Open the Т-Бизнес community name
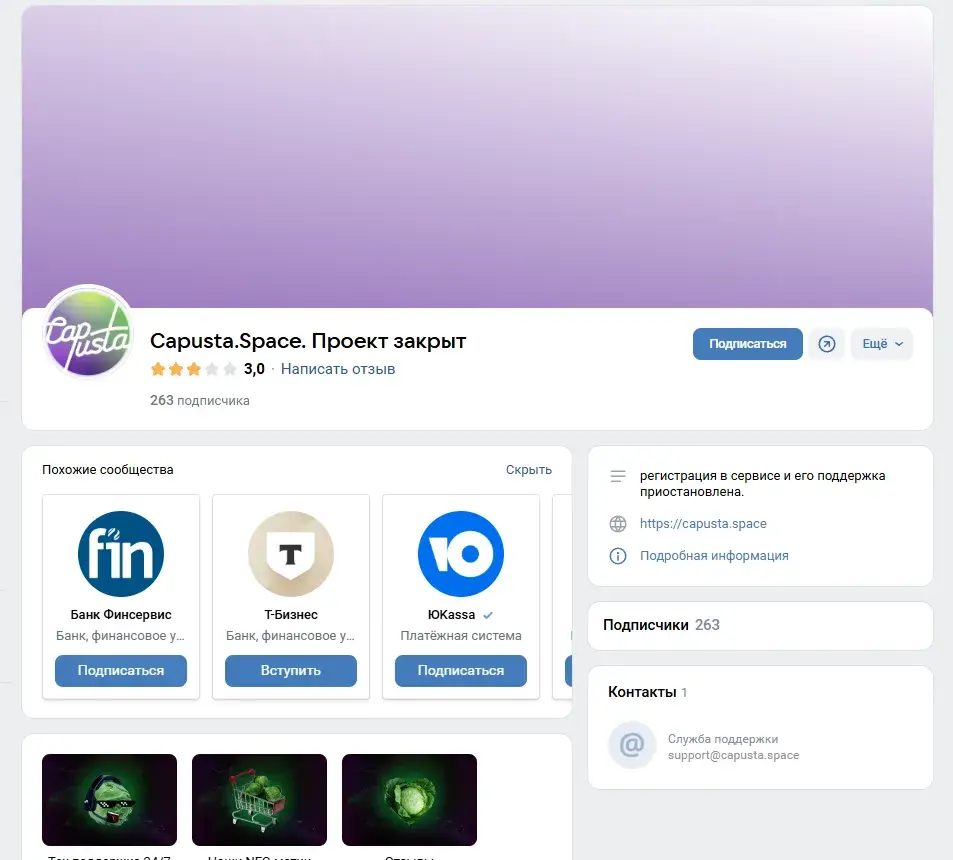 click(x=291, y=614)
